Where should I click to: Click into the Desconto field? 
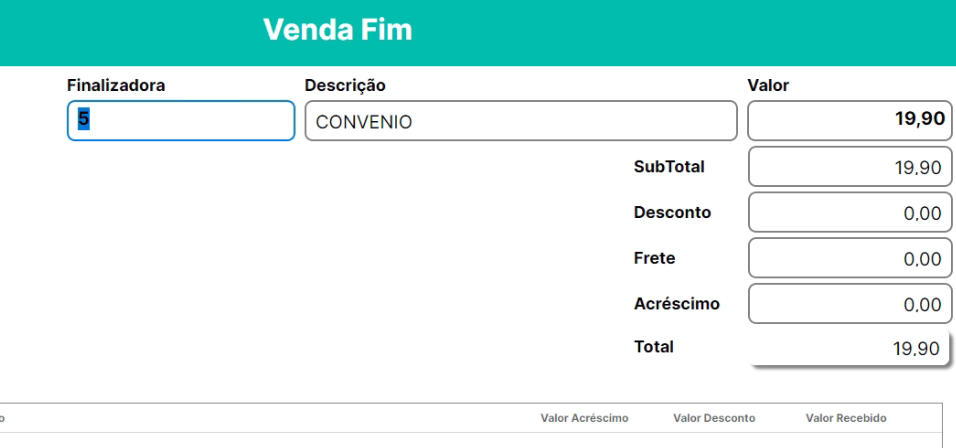click(x=849, y=213)
